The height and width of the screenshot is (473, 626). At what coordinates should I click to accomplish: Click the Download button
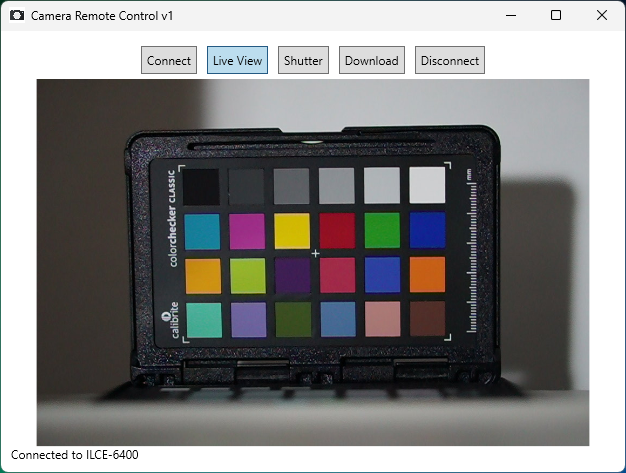click(x=372, y=60)
